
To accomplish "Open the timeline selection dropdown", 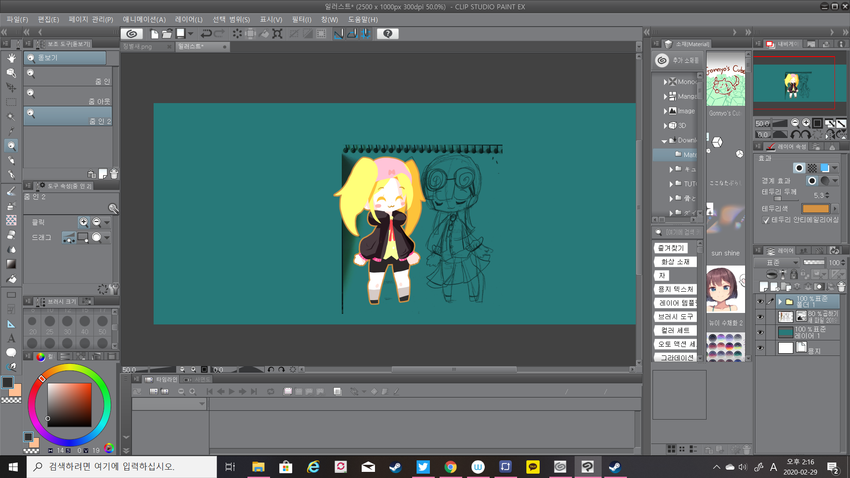I will pyautogui.click(x=169, y=404).
